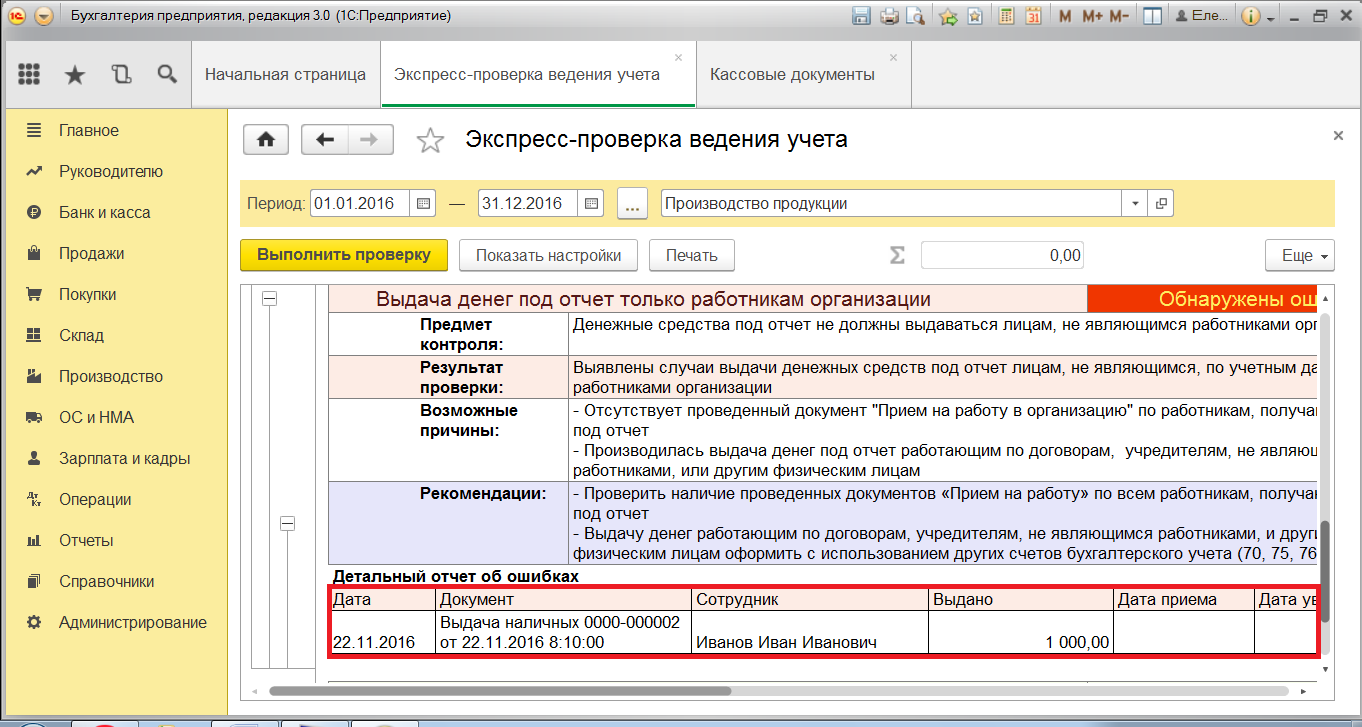Collapse the top tree group minus box
The height and width of the screenshot is (727, 1362).
click(268, 298)
